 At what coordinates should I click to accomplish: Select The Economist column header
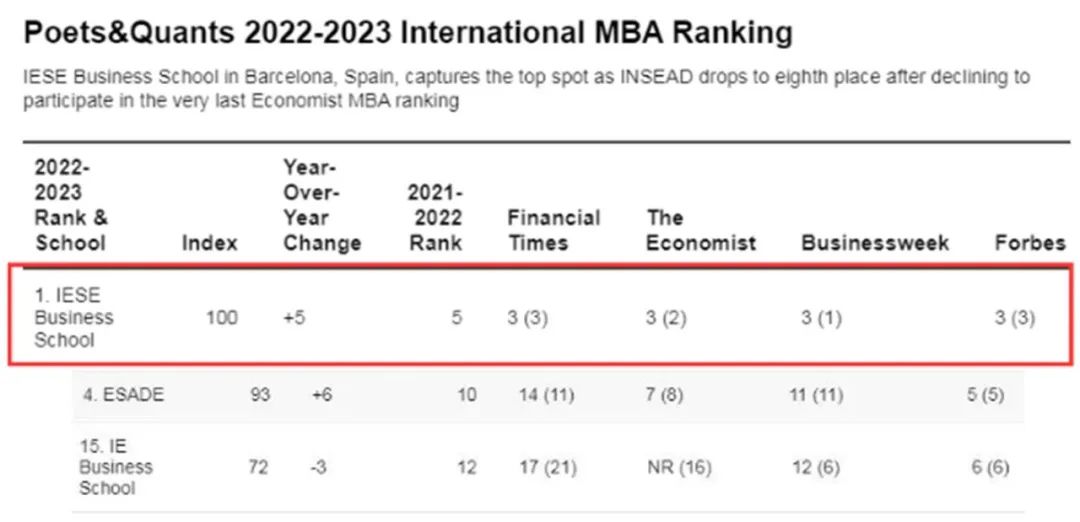[x=700, y=230]
